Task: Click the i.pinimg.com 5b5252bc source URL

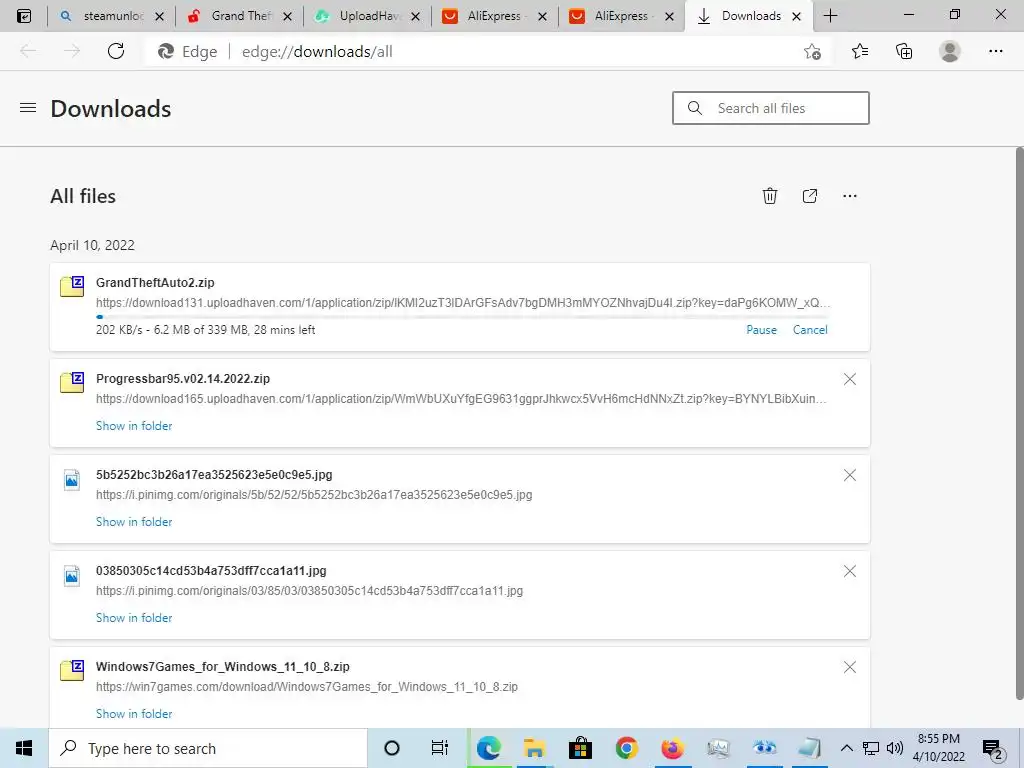Action: [x=314, y=495]
